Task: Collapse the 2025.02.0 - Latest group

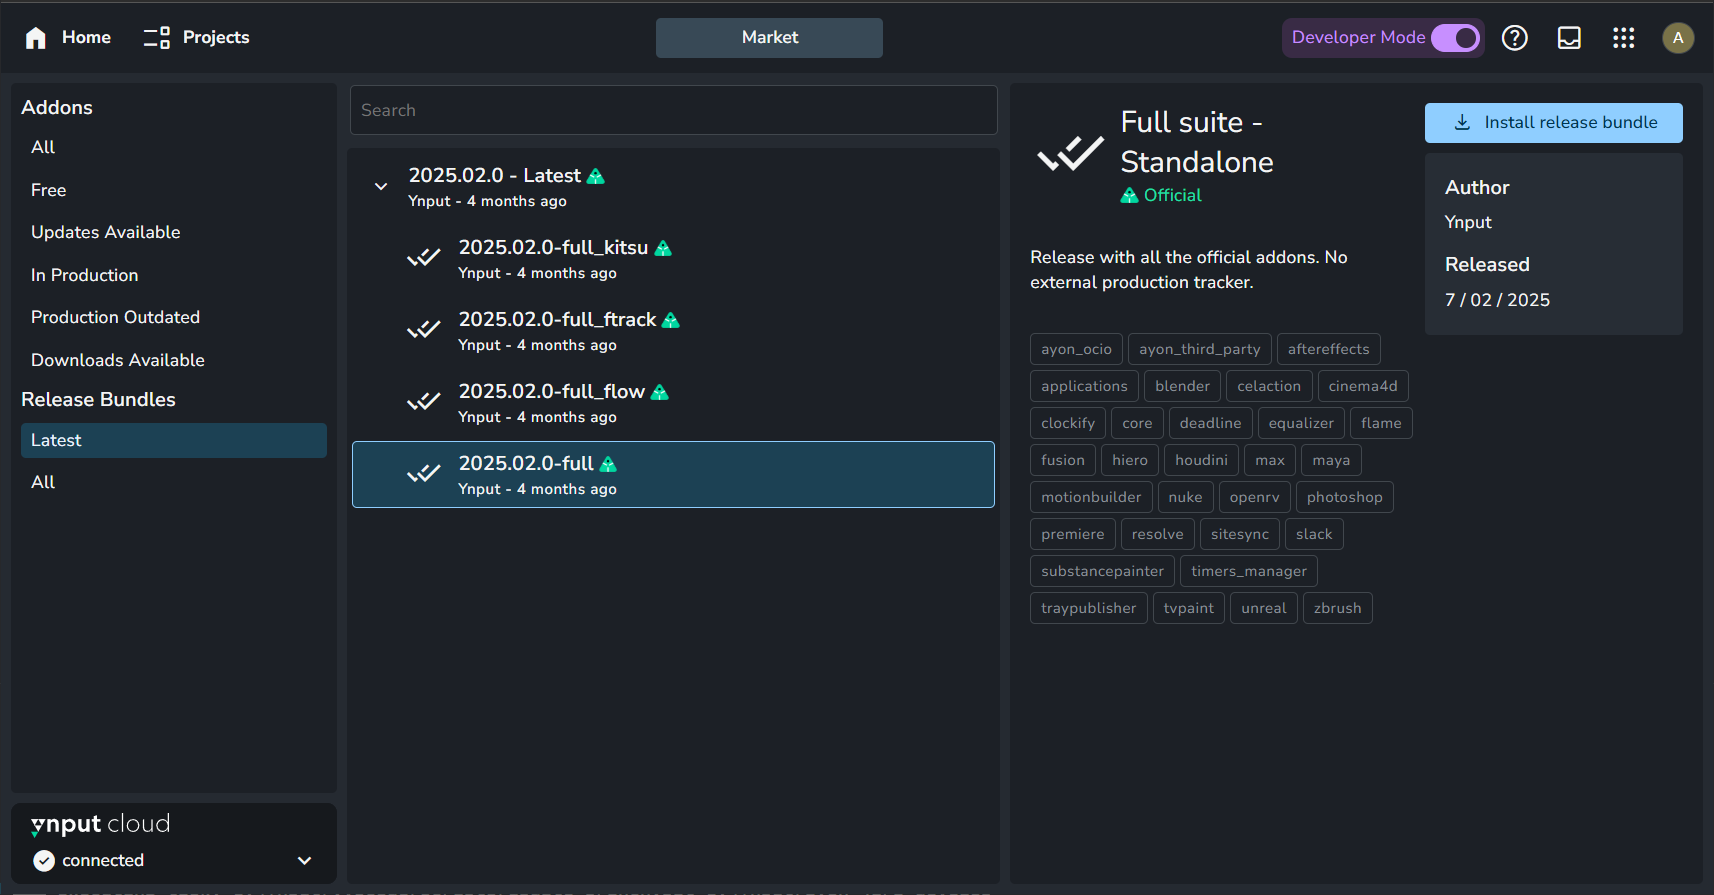Action: click(x=381, y=187)
